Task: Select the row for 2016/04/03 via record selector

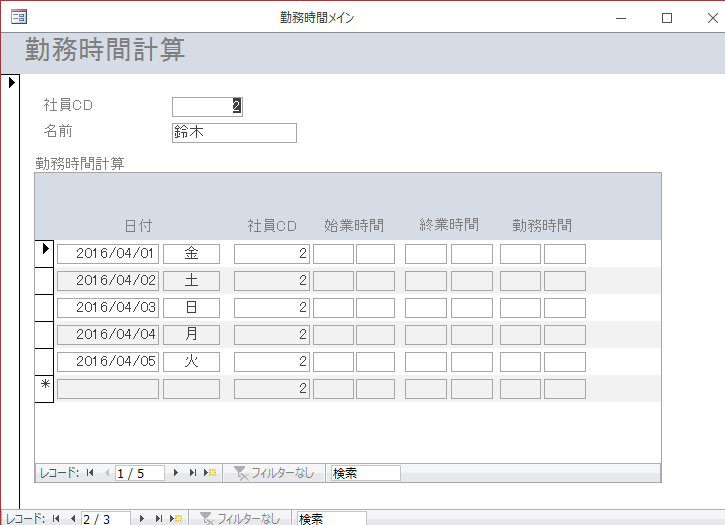Action: pyautogui.click(x=44, y=308)
